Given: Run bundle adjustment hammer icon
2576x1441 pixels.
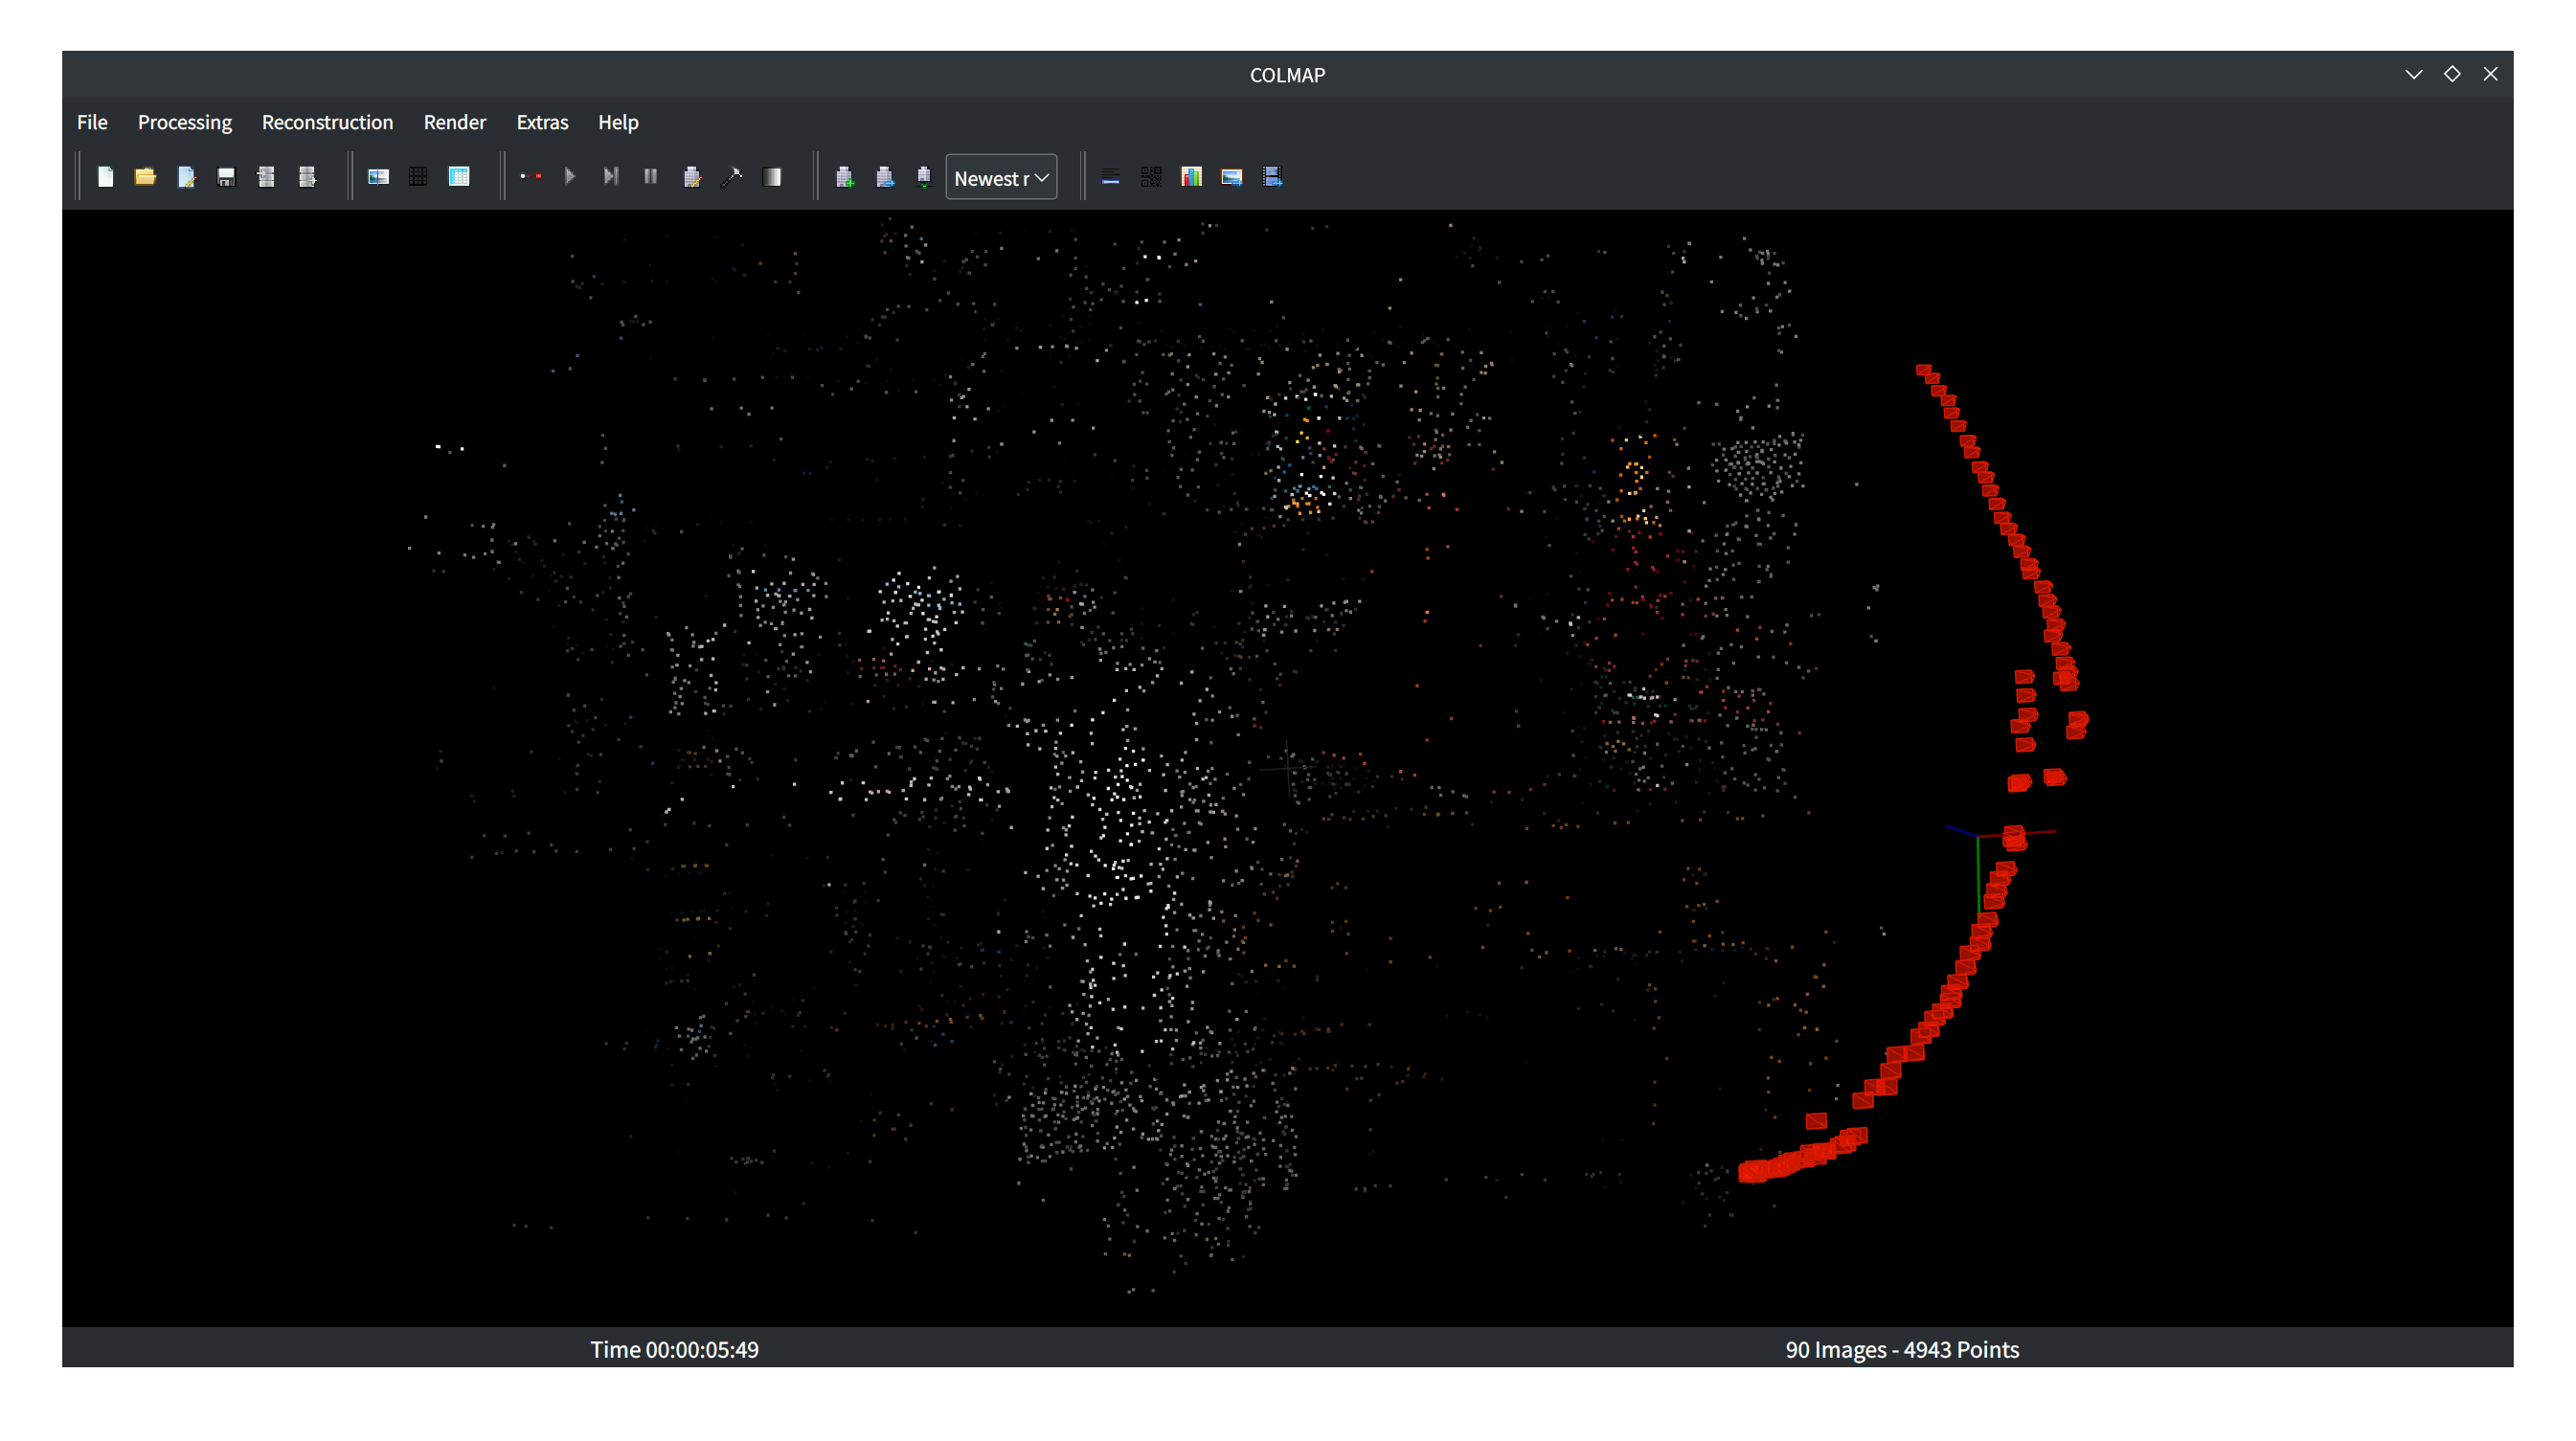Looking at the screenshot, I should coord(732,177).
